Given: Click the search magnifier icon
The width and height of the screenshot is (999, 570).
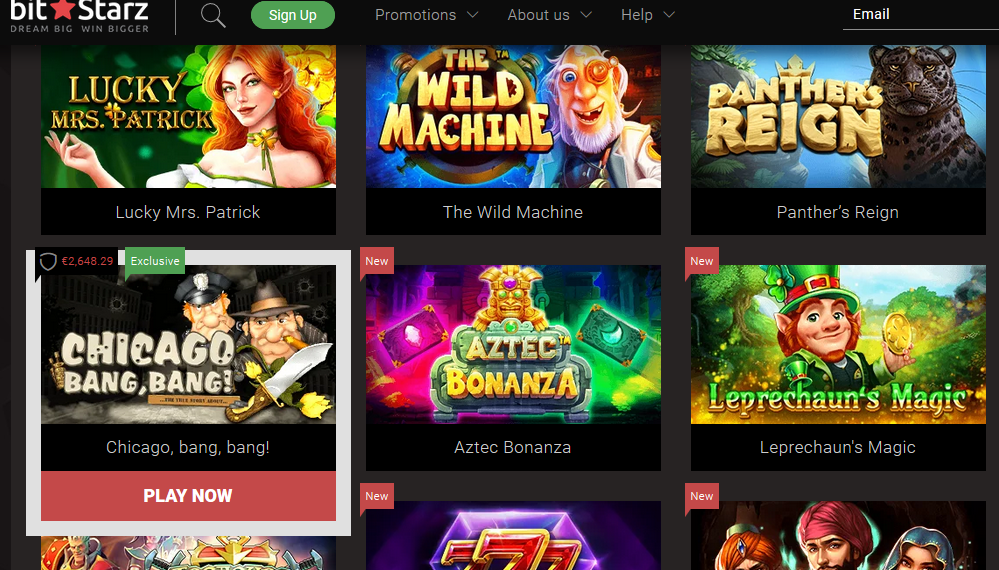Looking at the screenshot, I should coord(213,15).
